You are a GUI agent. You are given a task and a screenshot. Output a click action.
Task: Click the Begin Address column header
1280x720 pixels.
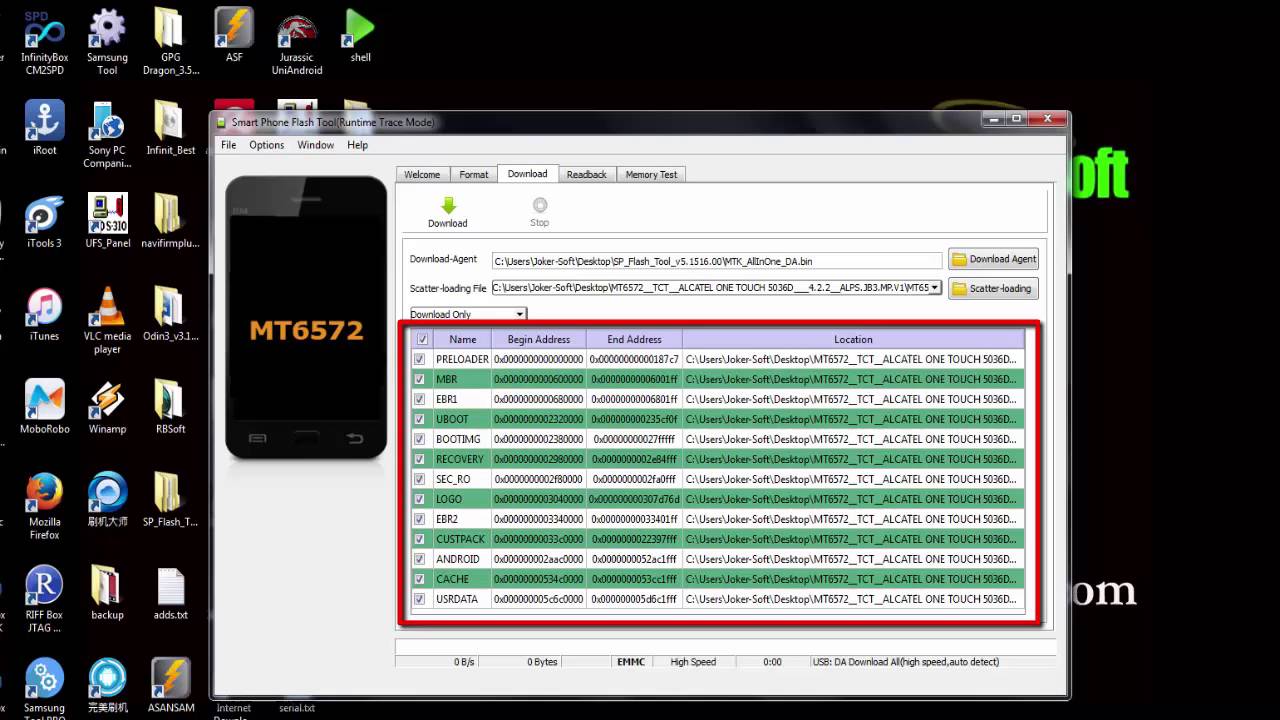pos(539,339)
